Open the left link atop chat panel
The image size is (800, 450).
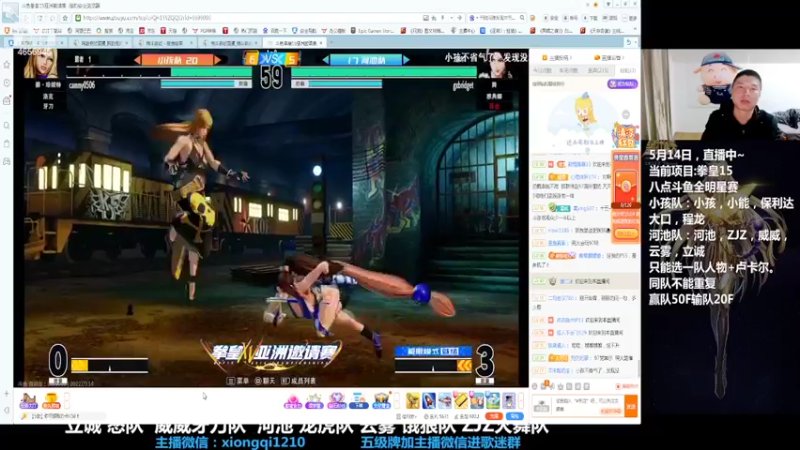(x=557, y=58)
